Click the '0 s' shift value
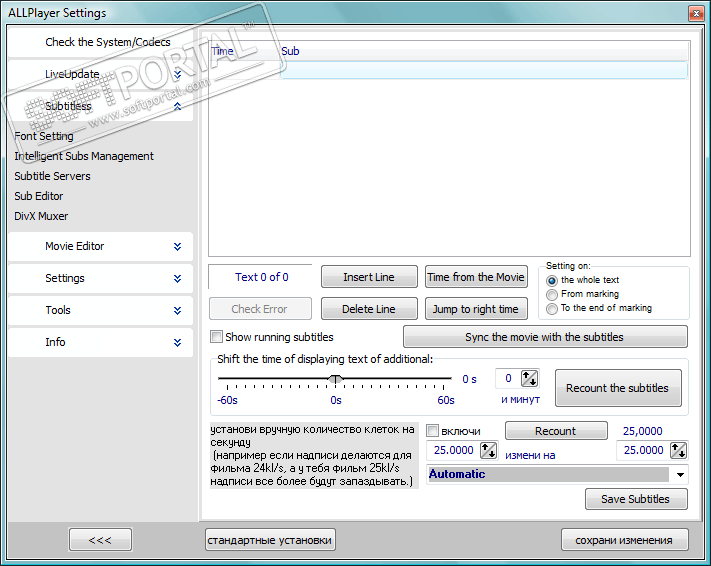Viewport: 711px width, 566px height. [x=469, y=379]
